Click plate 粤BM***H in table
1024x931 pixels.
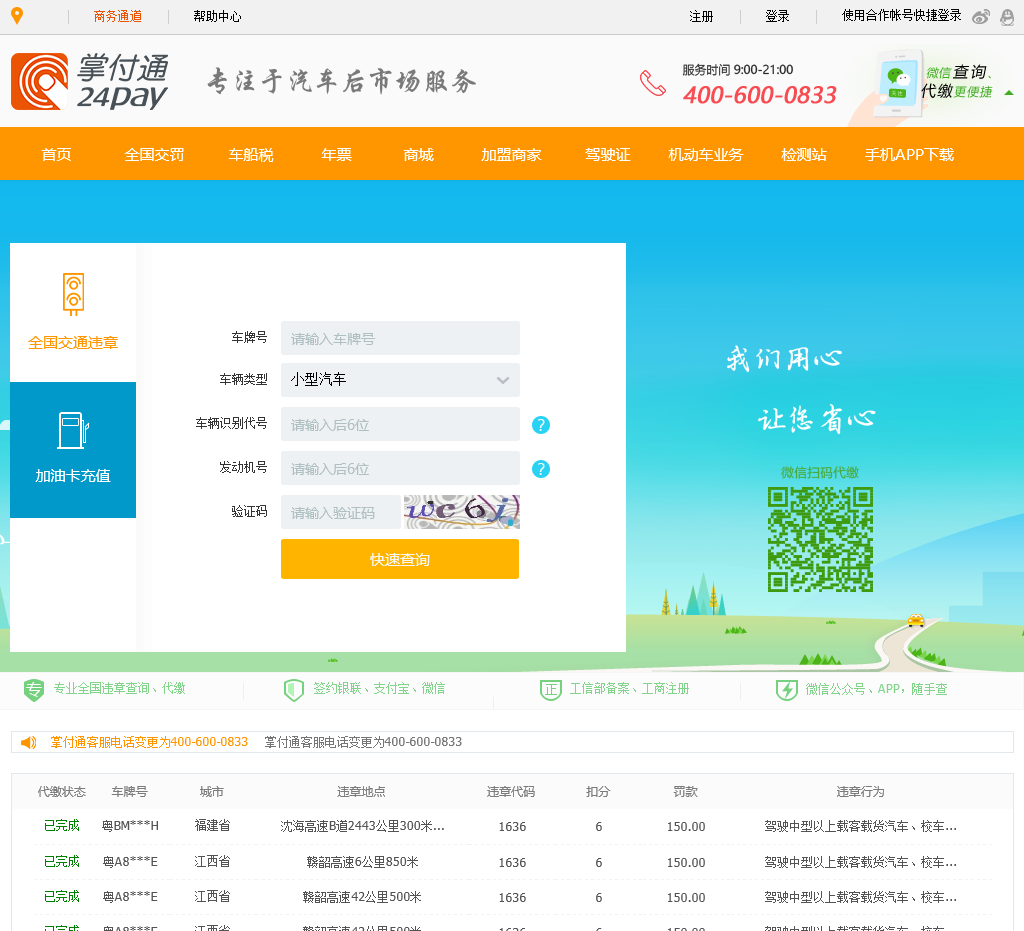click(x=130, y=826)
